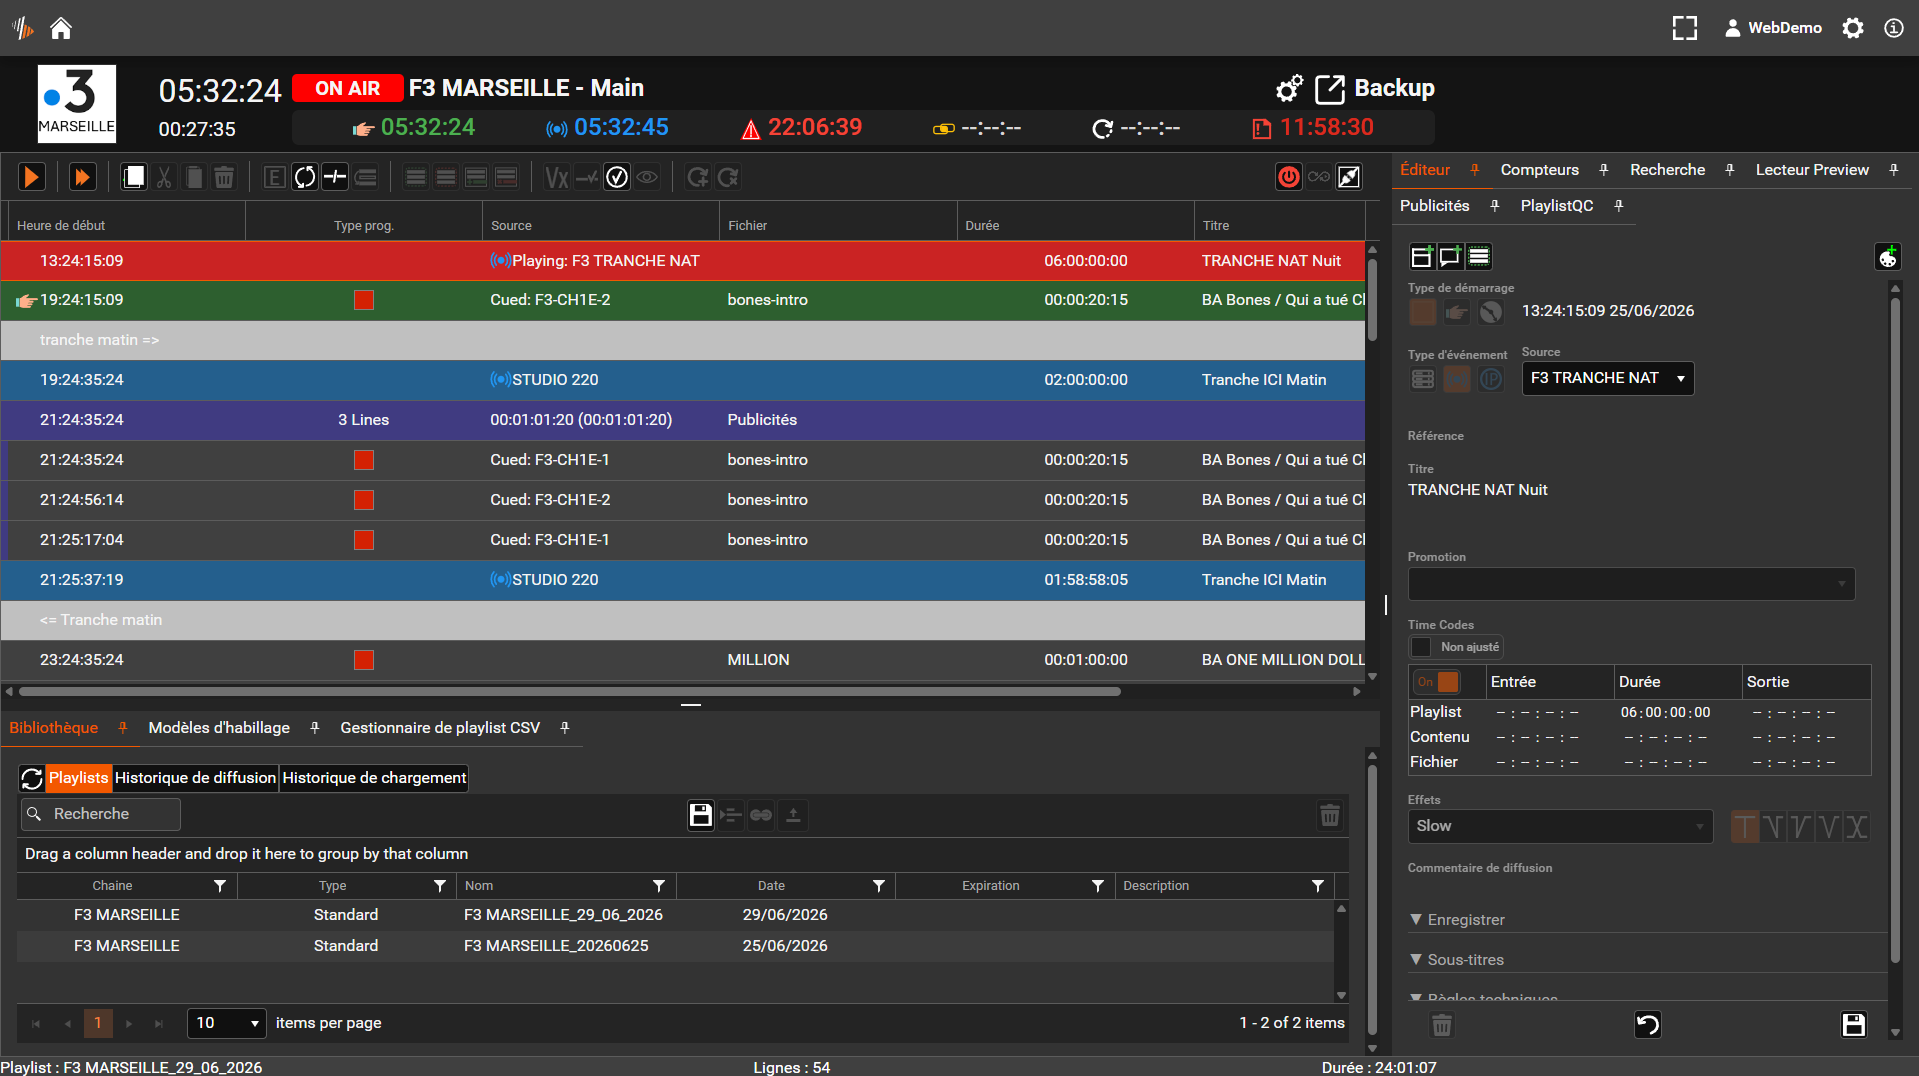This screenshot has width=1919, height=1076.
Task: Toggle the On switch in Time Codes table
Action: click(x=1437, y=682)
